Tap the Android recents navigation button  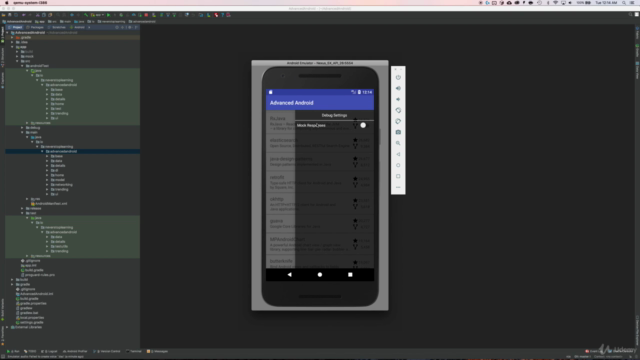[x=350, y=275]
